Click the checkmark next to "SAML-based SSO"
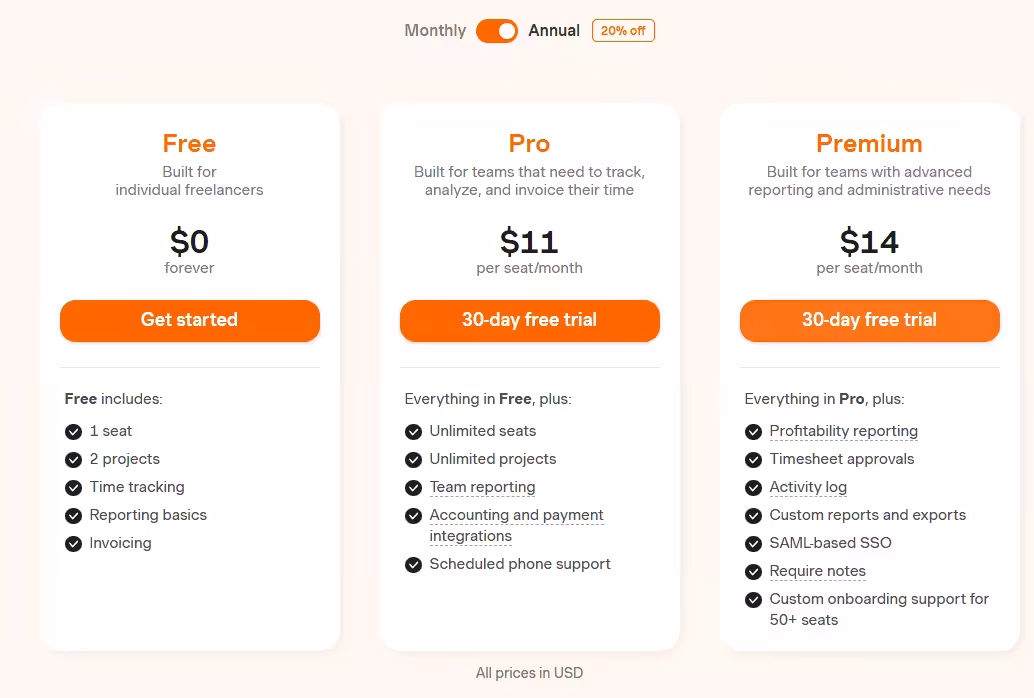 753,543
